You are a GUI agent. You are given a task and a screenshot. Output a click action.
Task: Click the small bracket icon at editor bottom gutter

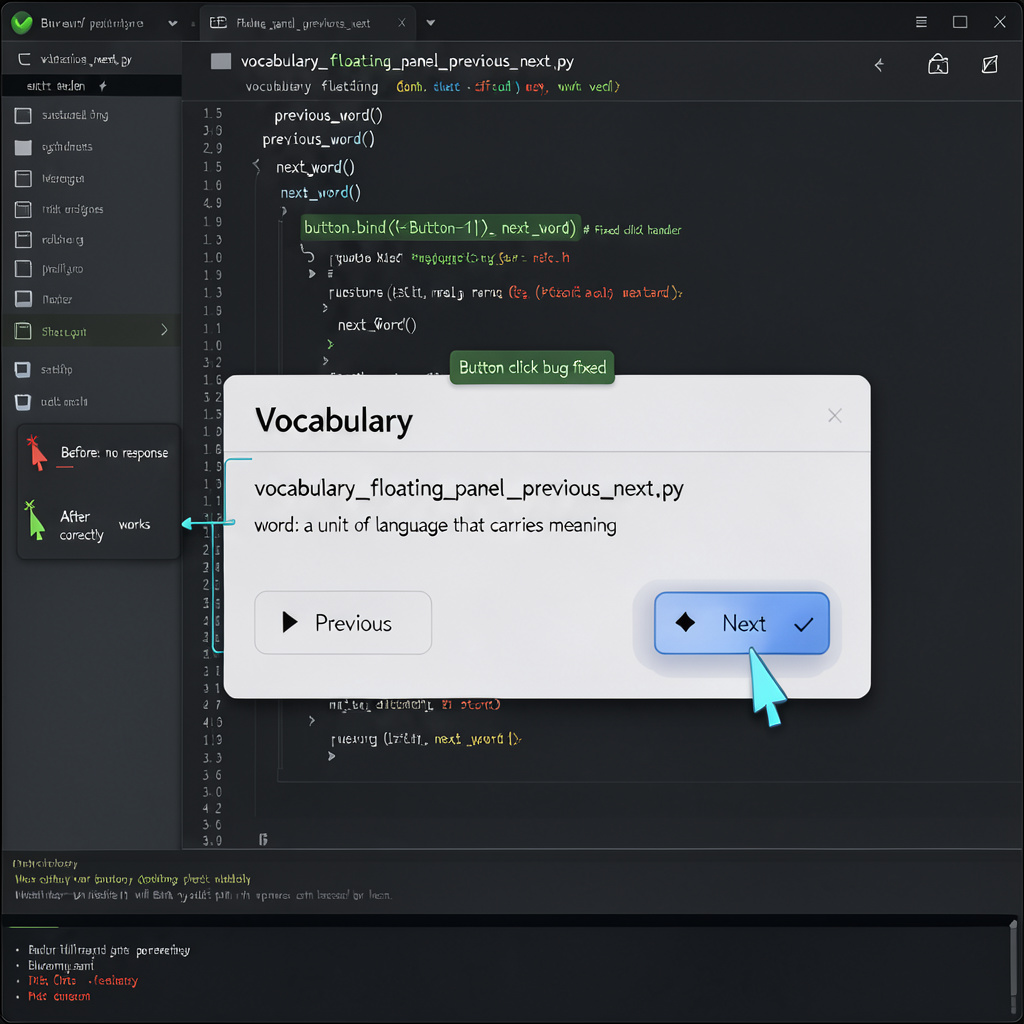coord(263,839)
